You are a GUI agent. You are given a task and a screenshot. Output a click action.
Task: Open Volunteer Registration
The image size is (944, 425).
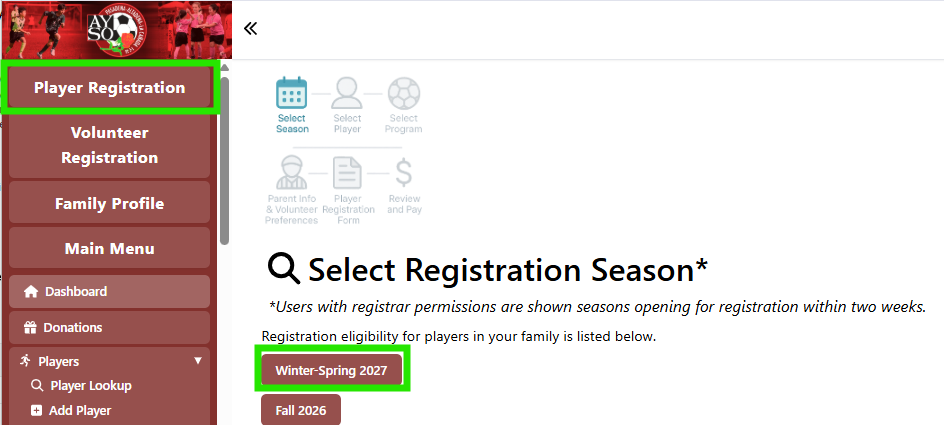tap(110, 145)
